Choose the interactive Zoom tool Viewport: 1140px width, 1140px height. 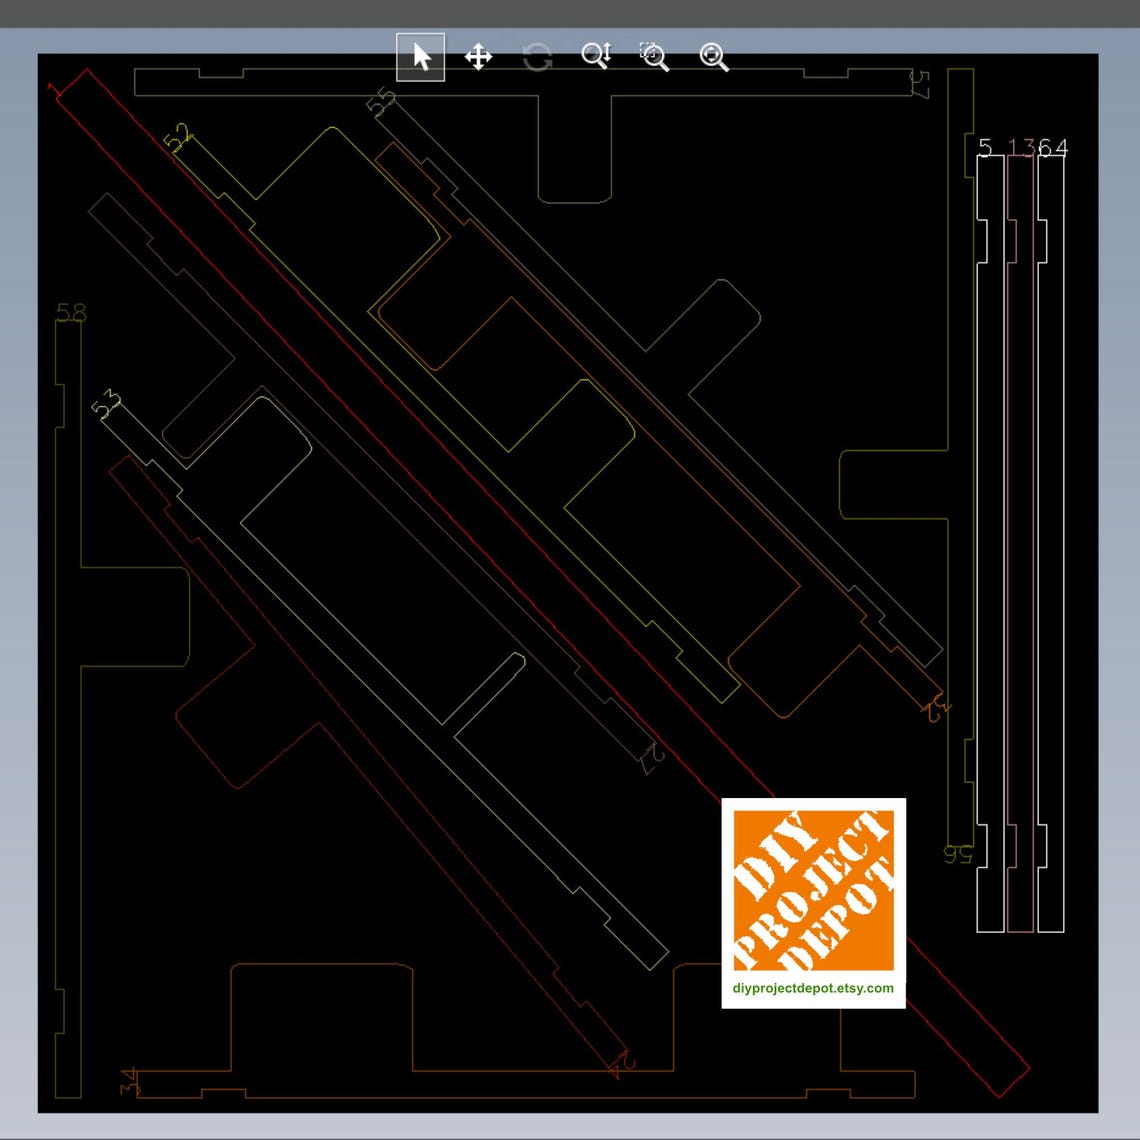597,58
